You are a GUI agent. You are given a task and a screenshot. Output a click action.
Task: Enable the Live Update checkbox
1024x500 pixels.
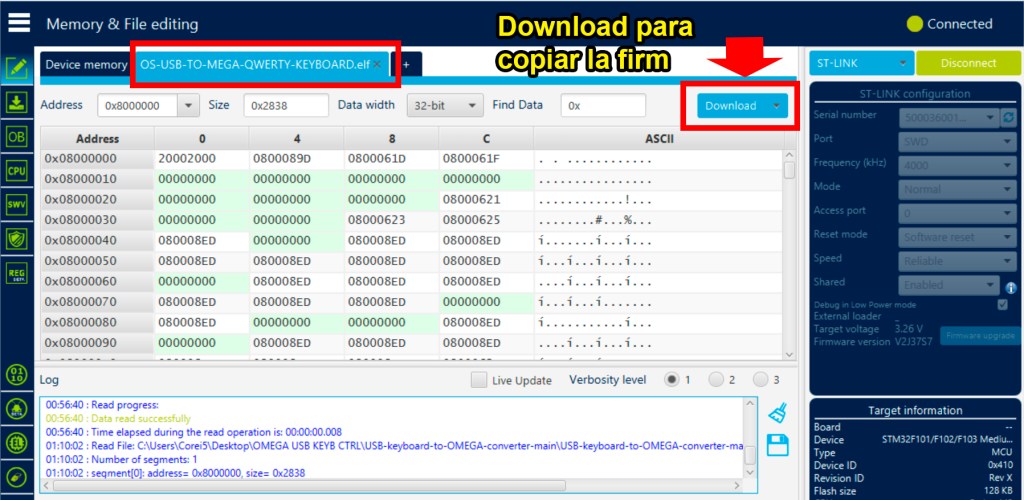coord(479,380)
